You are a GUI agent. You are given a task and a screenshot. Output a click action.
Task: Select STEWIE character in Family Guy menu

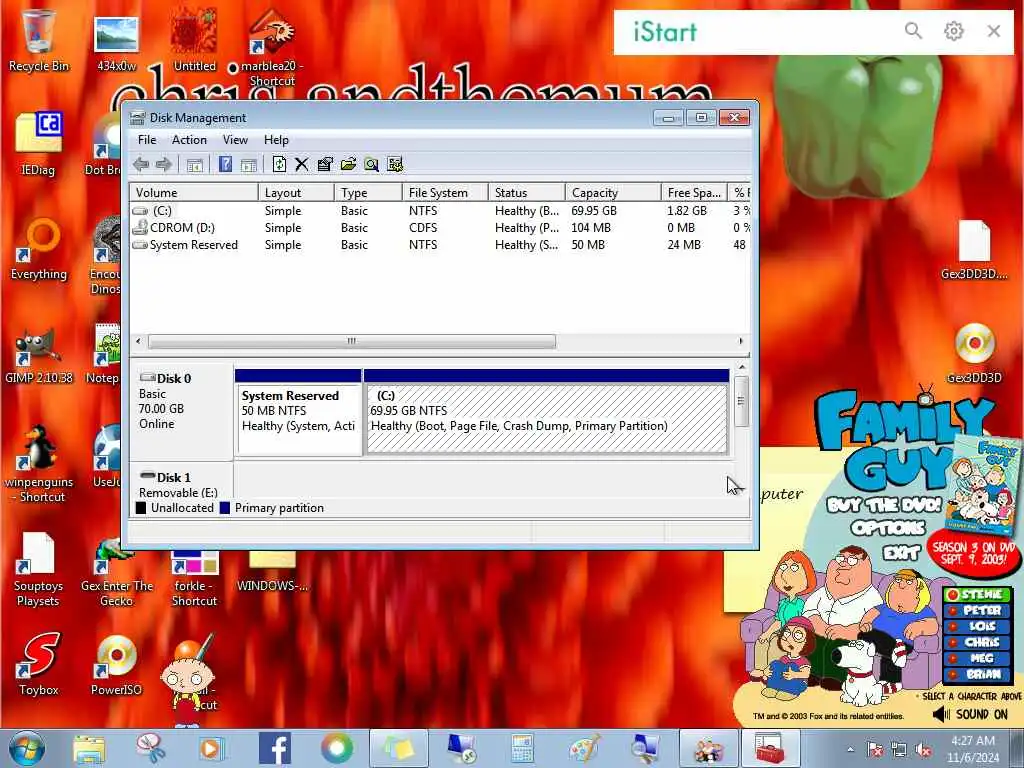(x=977, y=594)
